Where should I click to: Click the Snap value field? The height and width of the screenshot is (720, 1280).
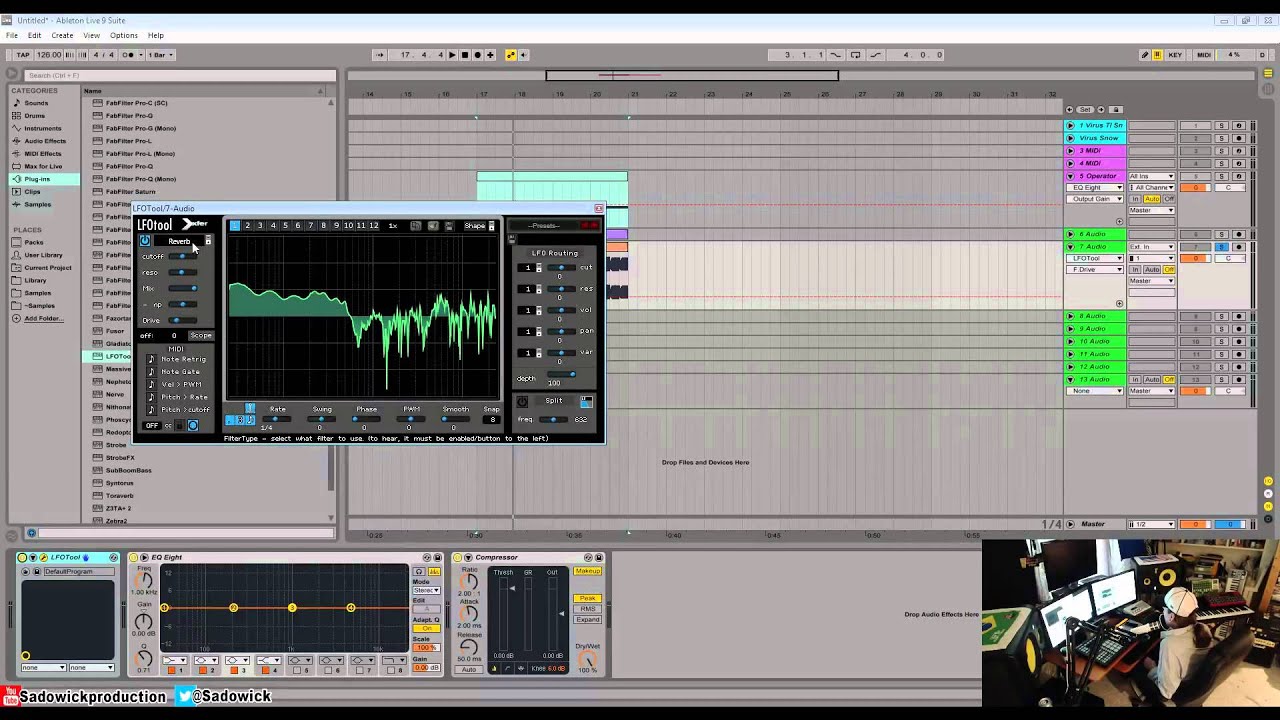coord(491,419)
